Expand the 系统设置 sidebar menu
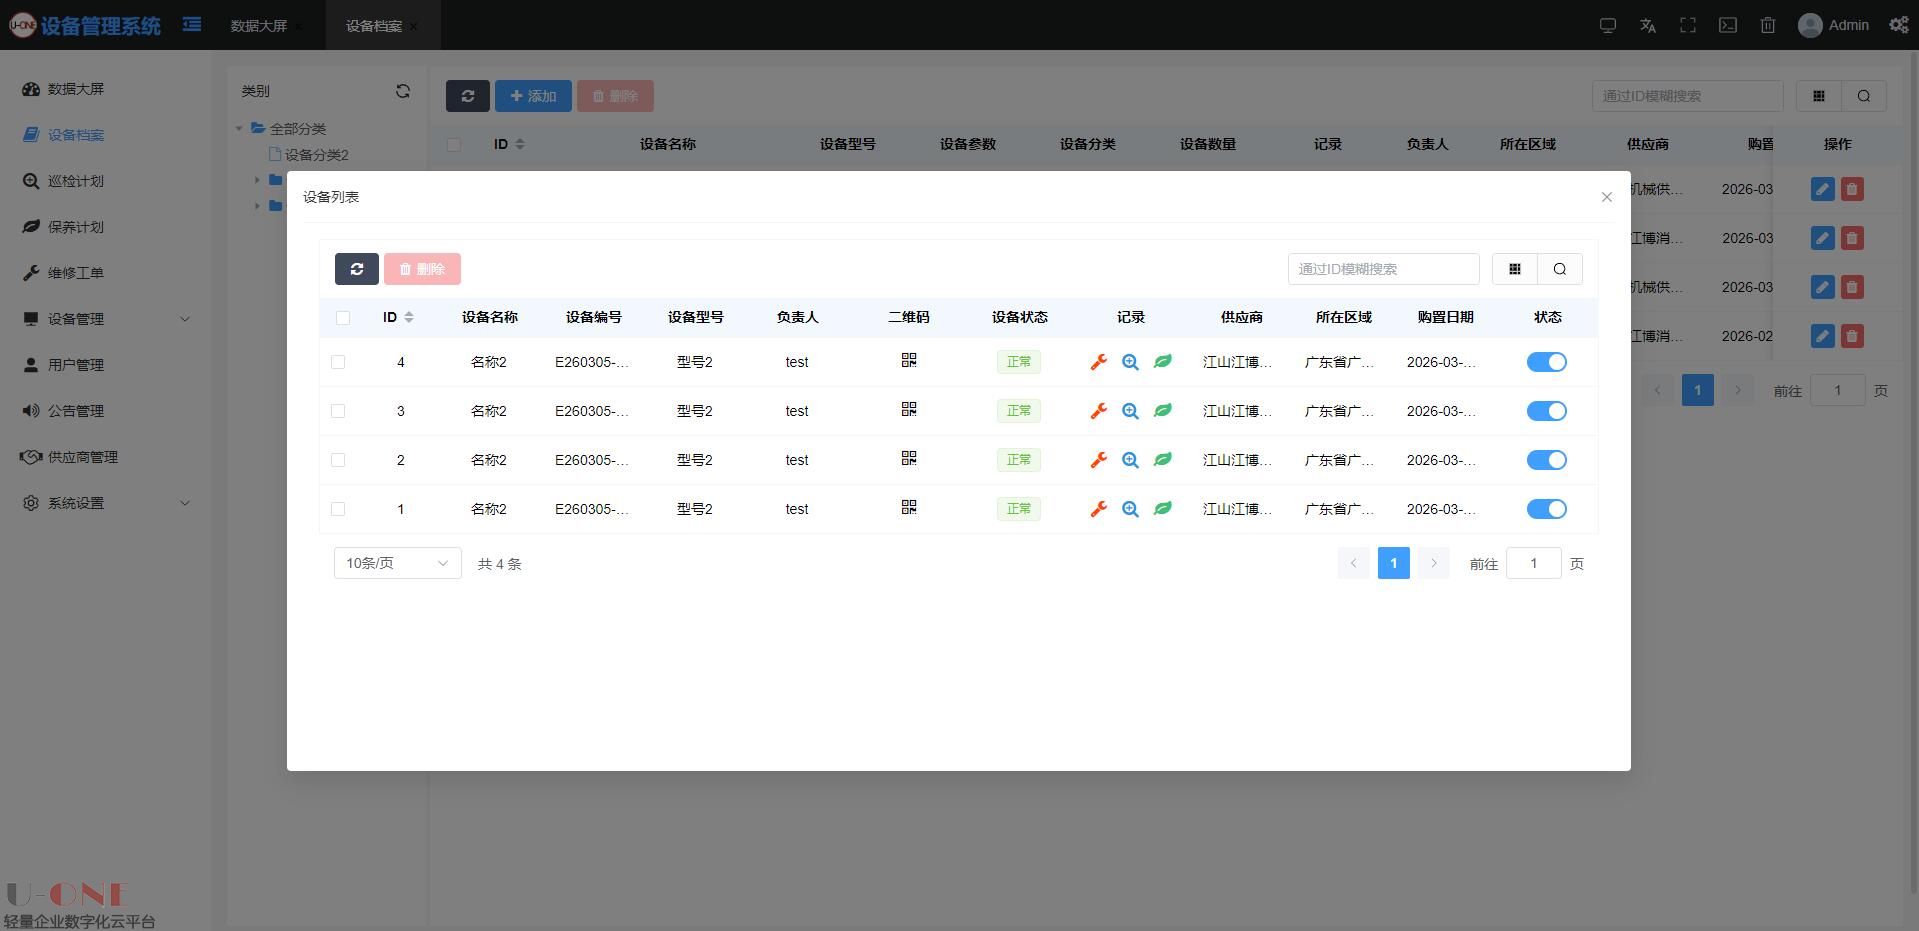1919x931 pixels. click(105, 503)
